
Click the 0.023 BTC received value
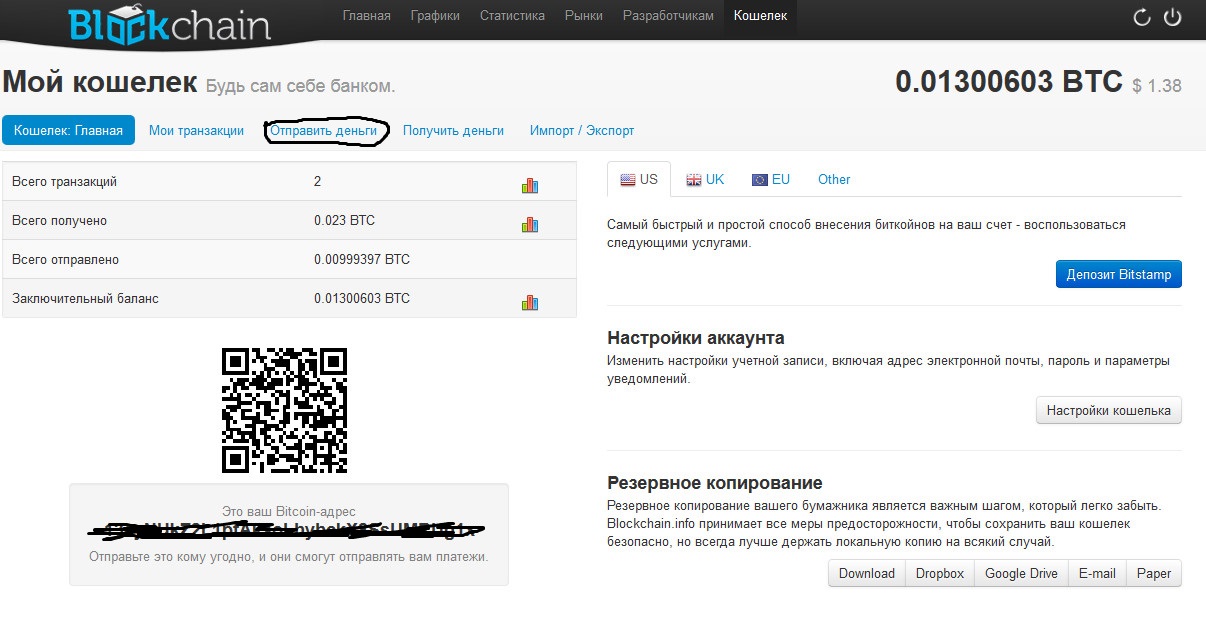[x=344, y=220]
